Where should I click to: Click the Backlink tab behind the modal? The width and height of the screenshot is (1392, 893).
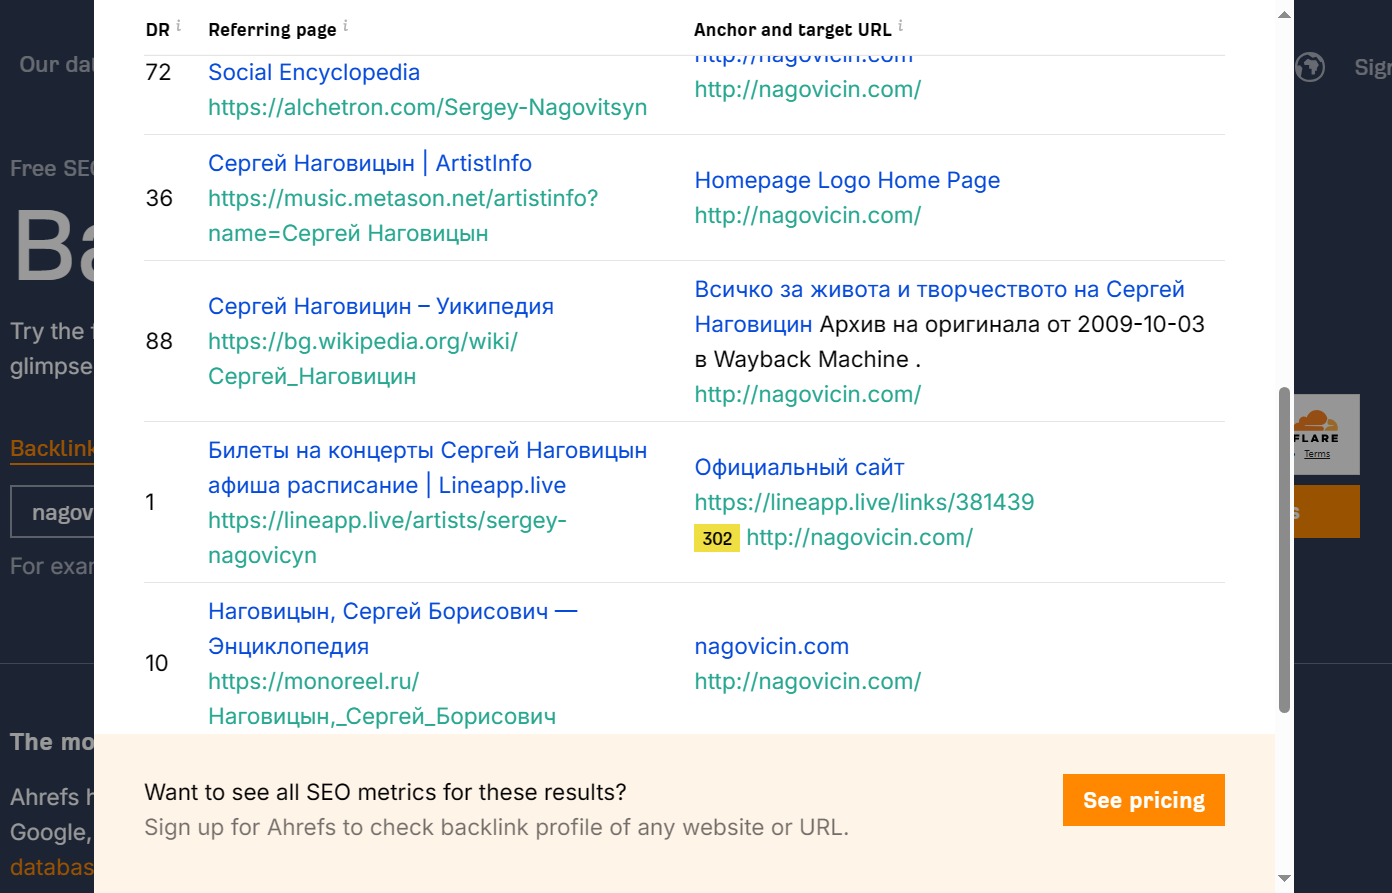(x=52, y=448)
